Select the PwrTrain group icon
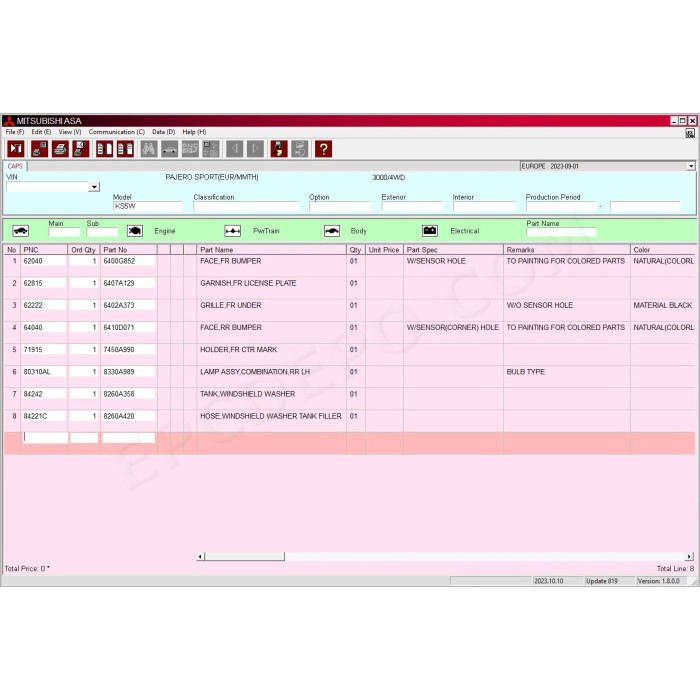 pos(233,231)
